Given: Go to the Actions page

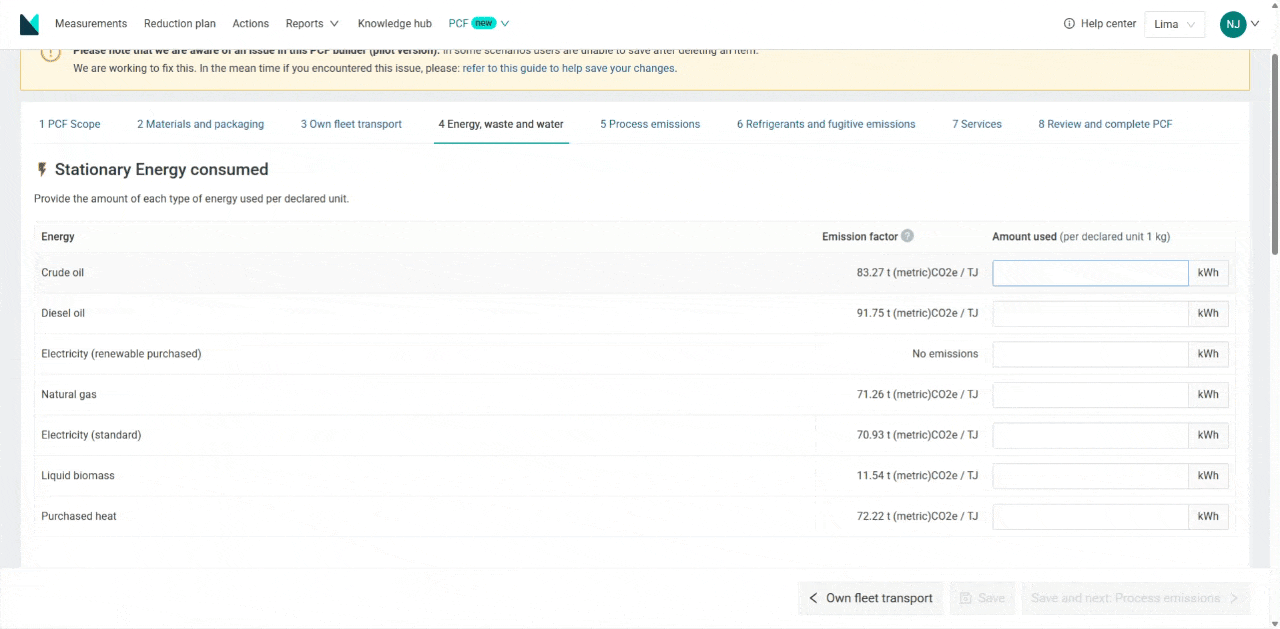Looking at the screenshot, I should [x=250, y=24].
